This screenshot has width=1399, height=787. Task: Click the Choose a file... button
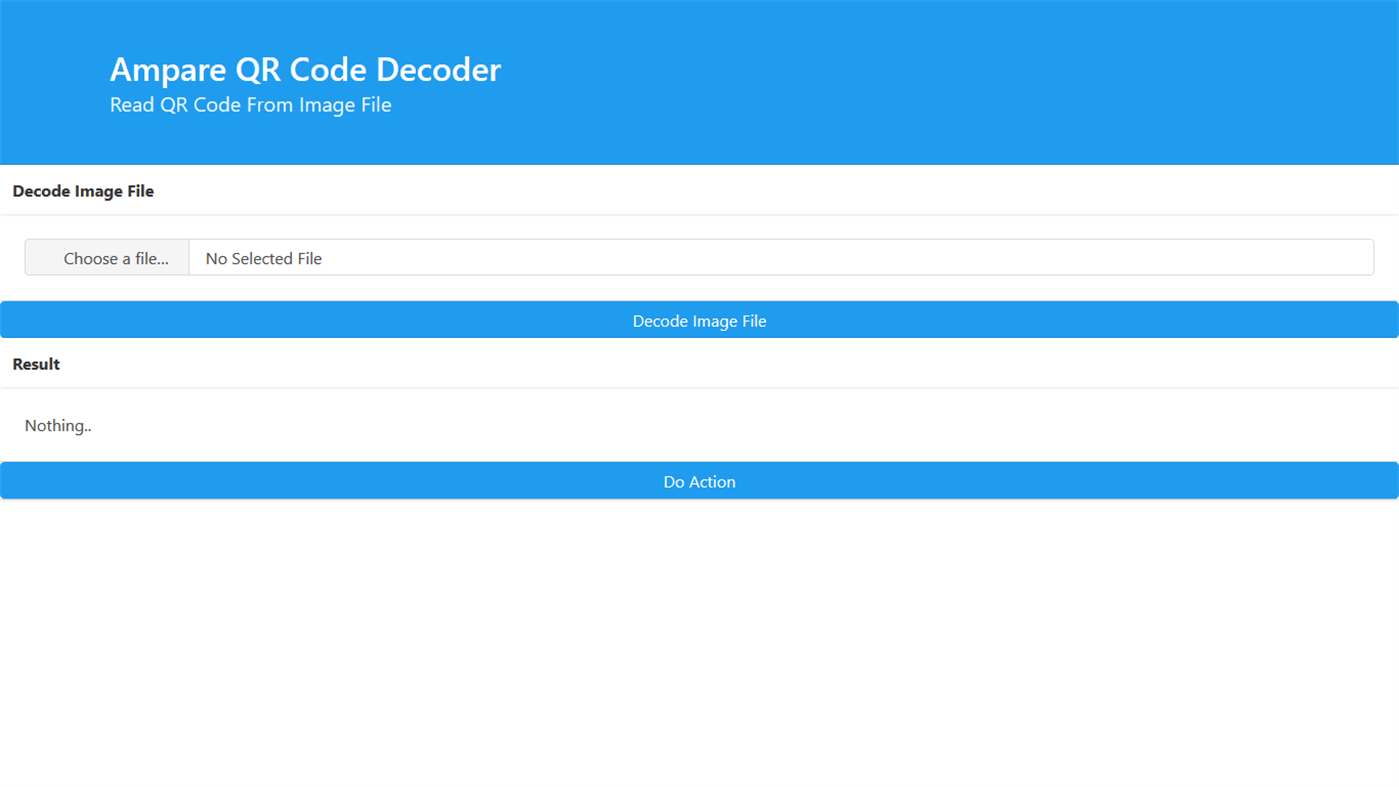pos(107,258)
